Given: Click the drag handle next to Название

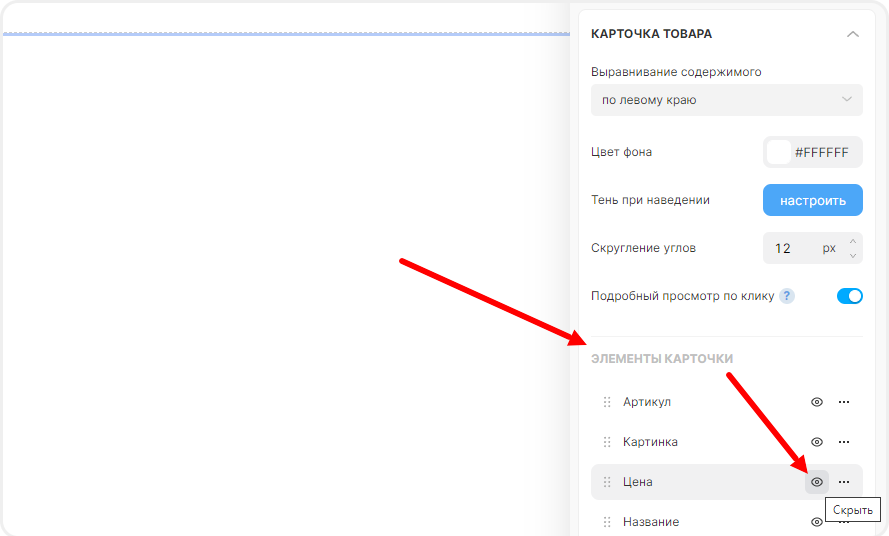Looking at the screenshot, I should 607,522.
